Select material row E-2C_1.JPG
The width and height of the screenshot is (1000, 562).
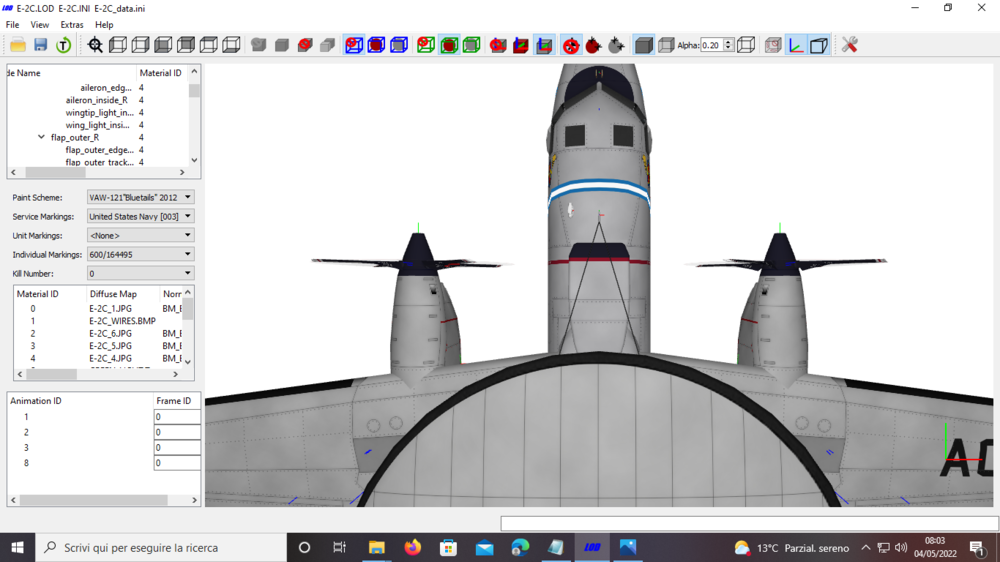pos(110,308)
